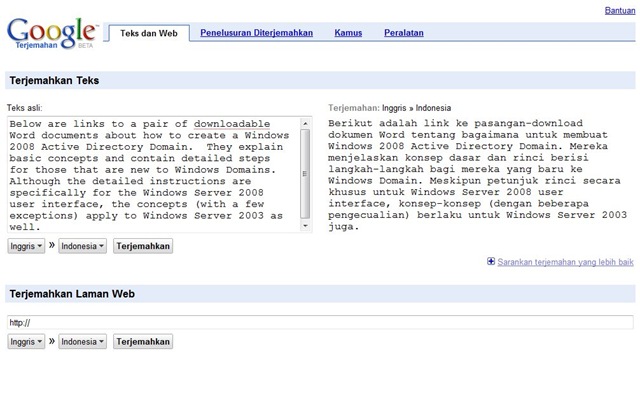Open the Inggris dropdown under text box
Image resolution: width=640 pixels, height=393 pixels.
point(26,246)
